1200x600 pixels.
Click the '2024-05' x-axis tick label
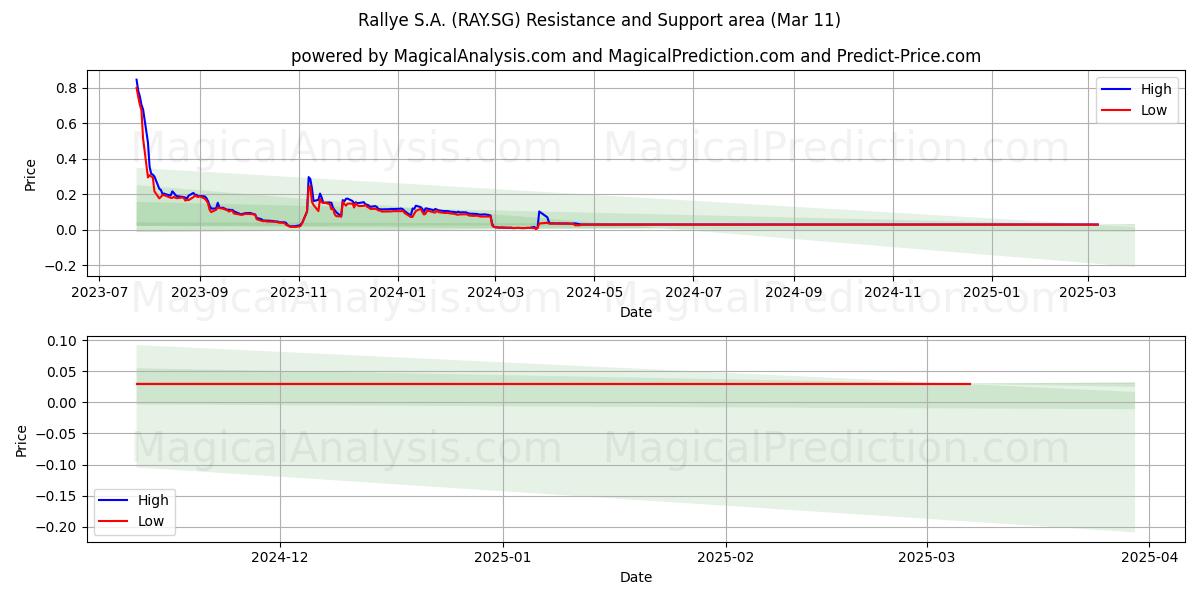tap(594, 292)
